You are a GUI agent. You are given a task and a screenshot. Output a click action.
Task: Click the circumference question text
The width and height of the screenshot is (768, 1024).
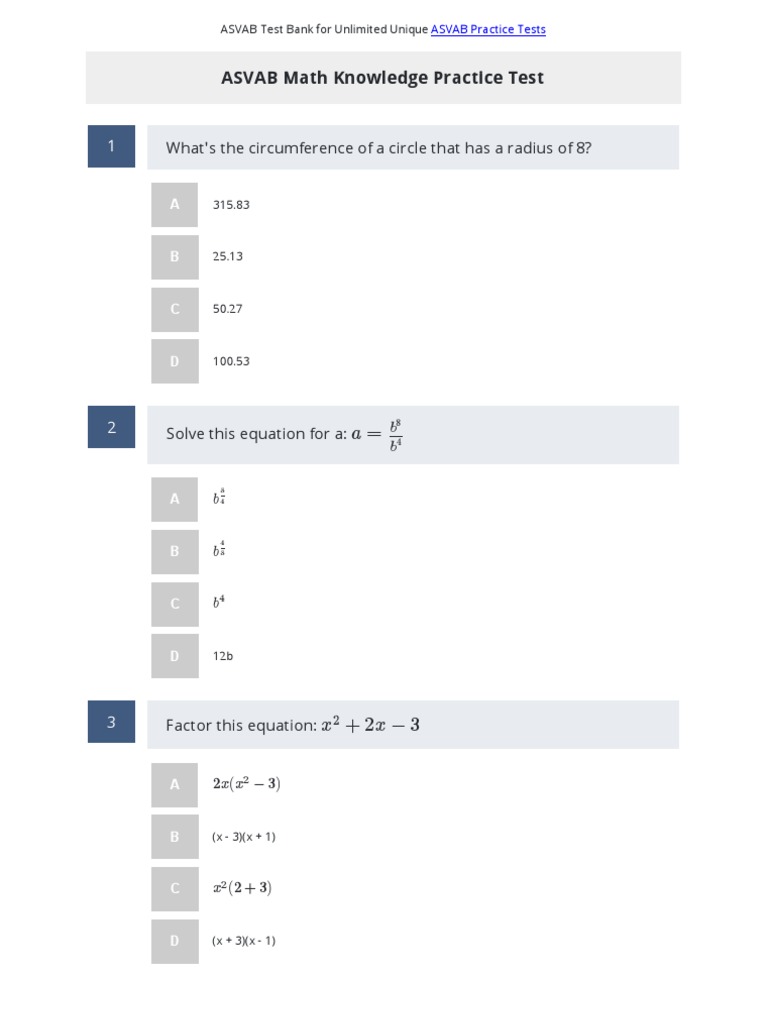378,148
